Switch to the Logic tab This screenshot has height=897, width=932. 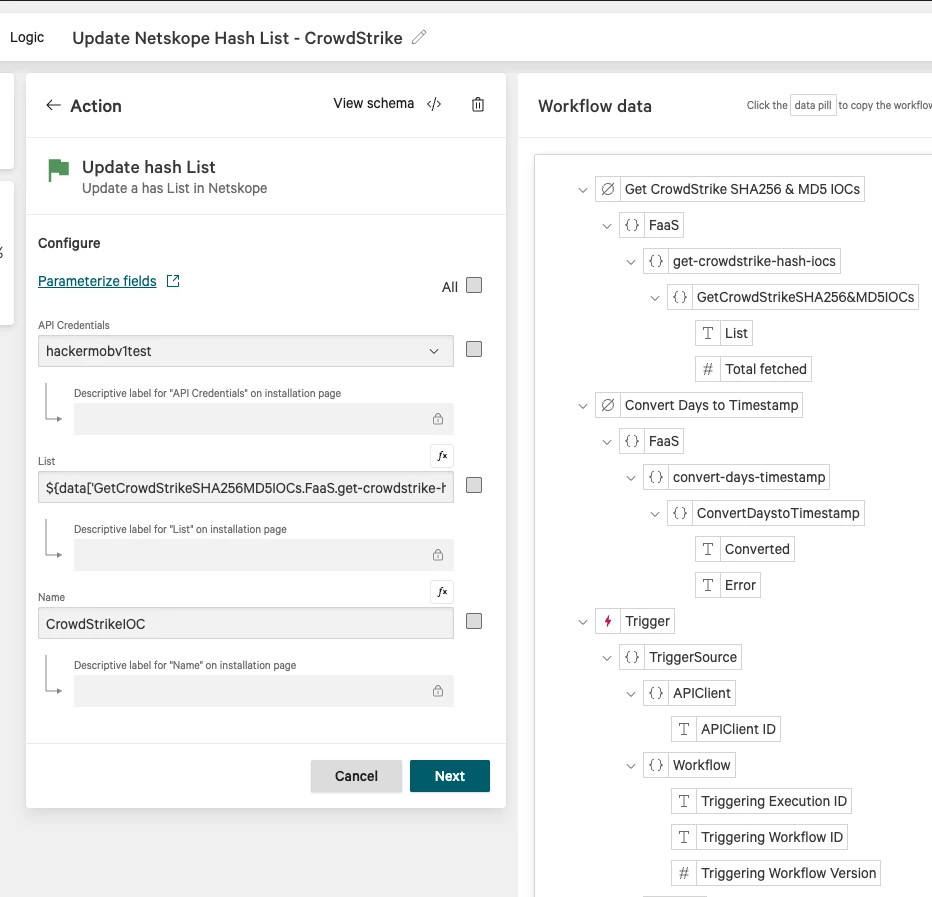pos(27,37)
